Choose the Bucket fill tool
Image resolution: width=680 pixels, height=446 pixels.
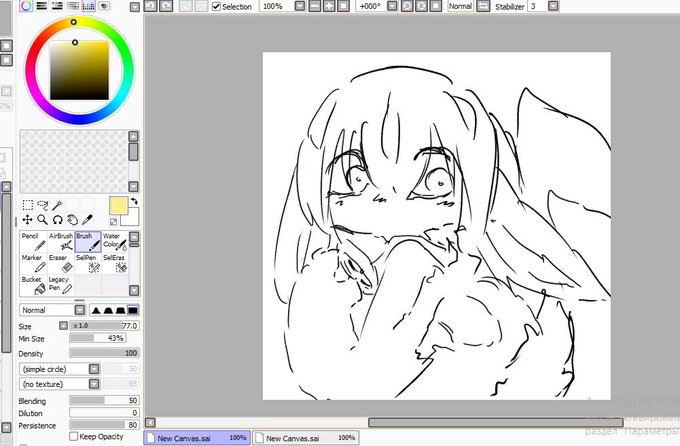click(34, 285)
